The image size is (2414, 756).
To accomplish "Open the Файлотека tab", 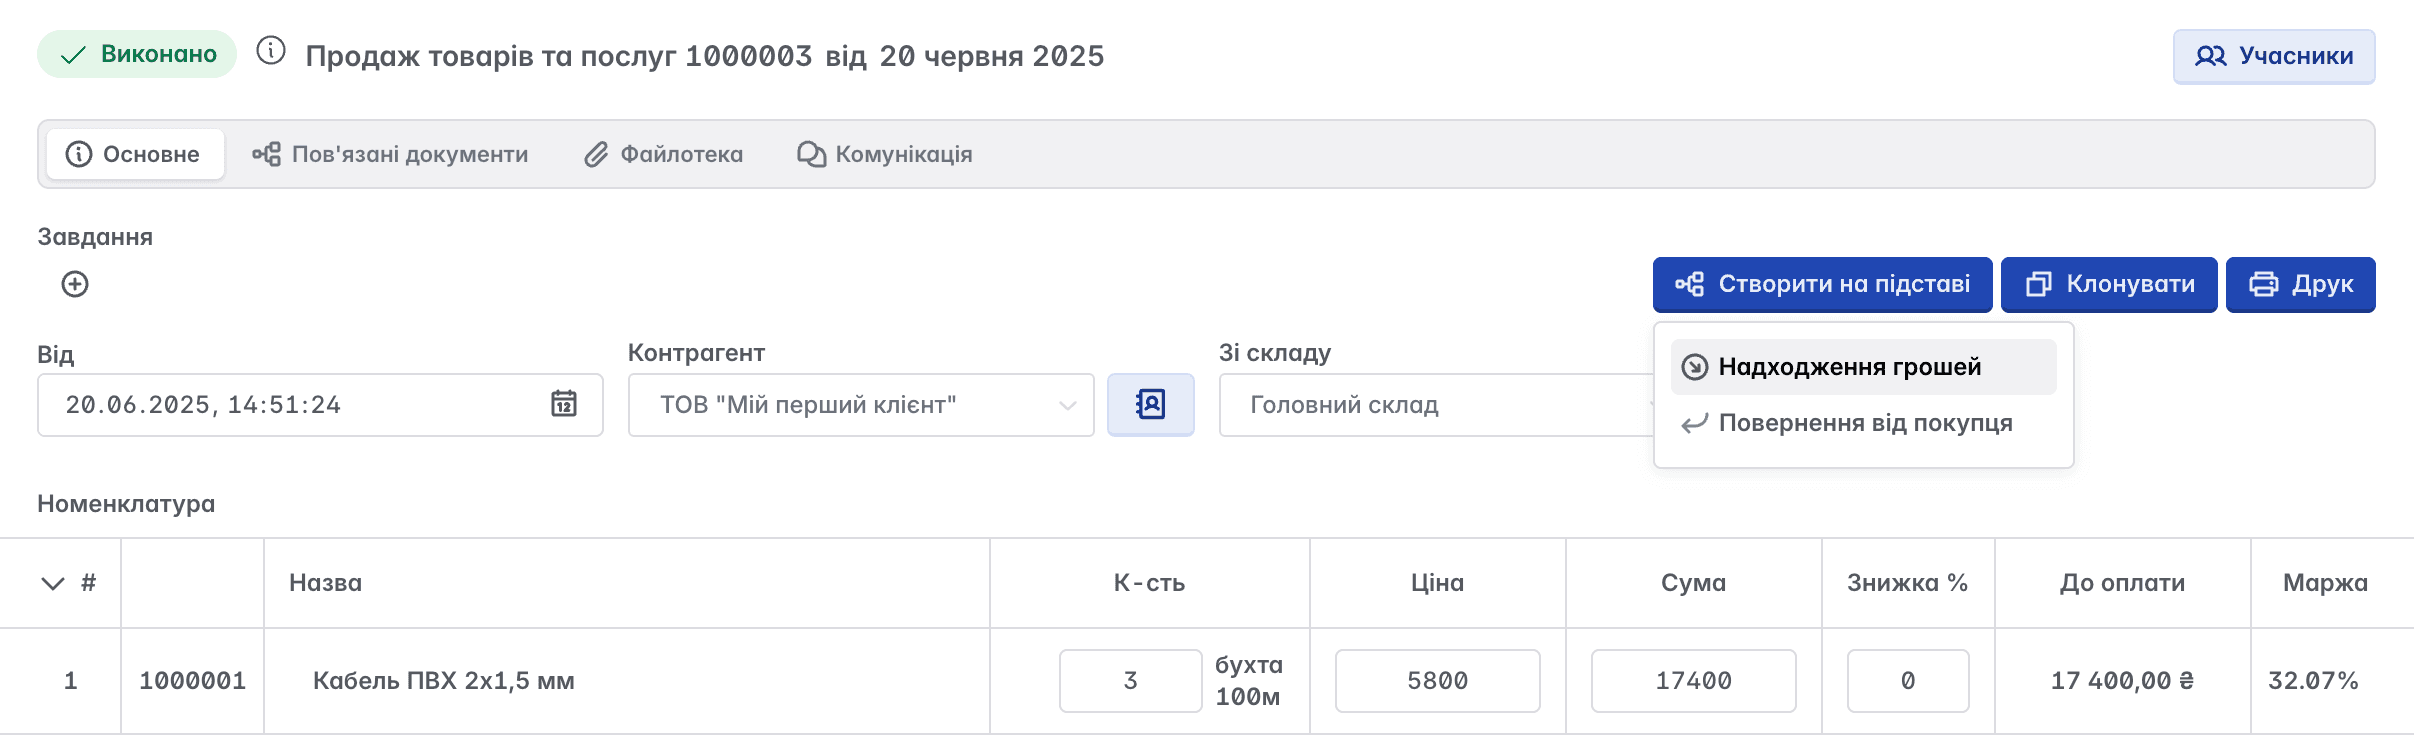I will pyautogui.click(x=664, y=154).
